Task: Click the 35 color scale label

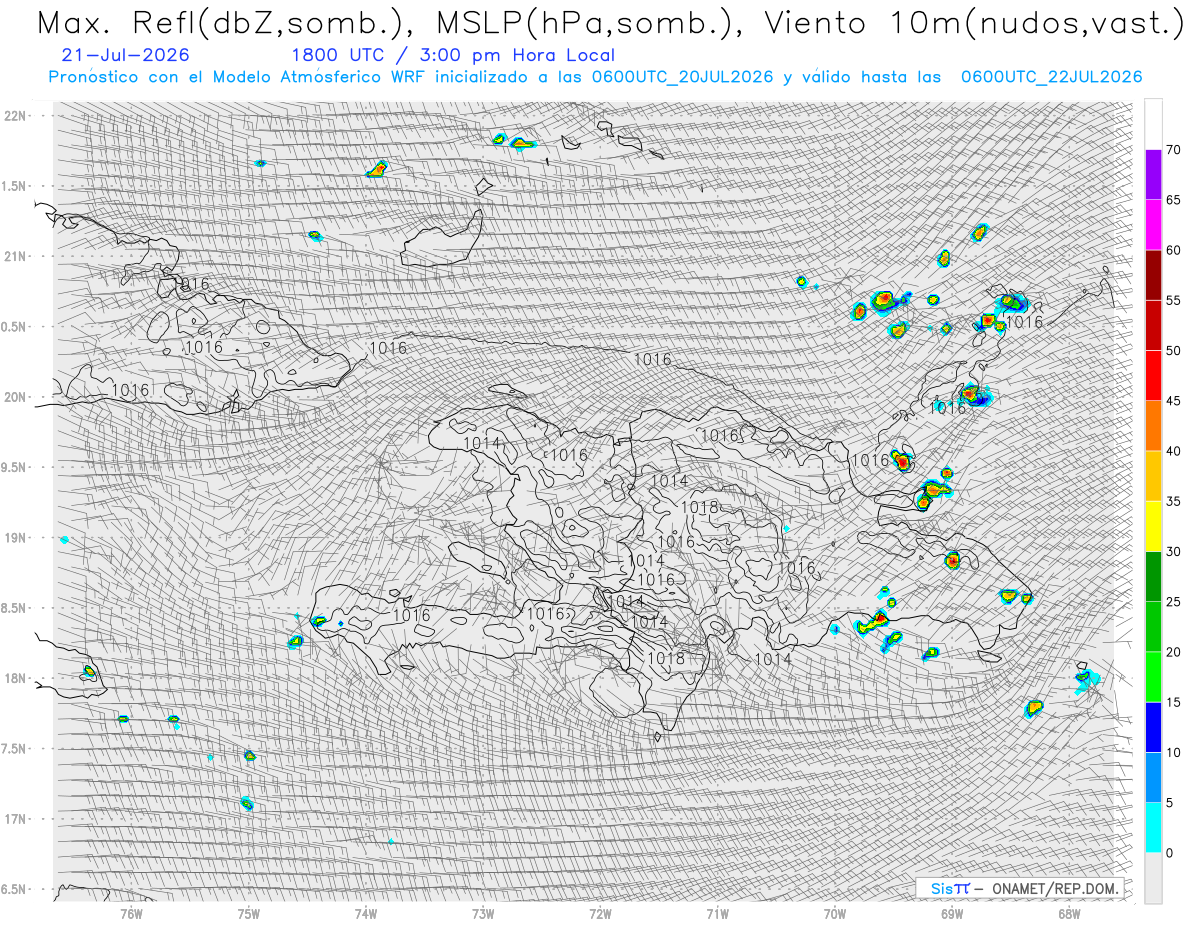Action: tap(1173, 501)
